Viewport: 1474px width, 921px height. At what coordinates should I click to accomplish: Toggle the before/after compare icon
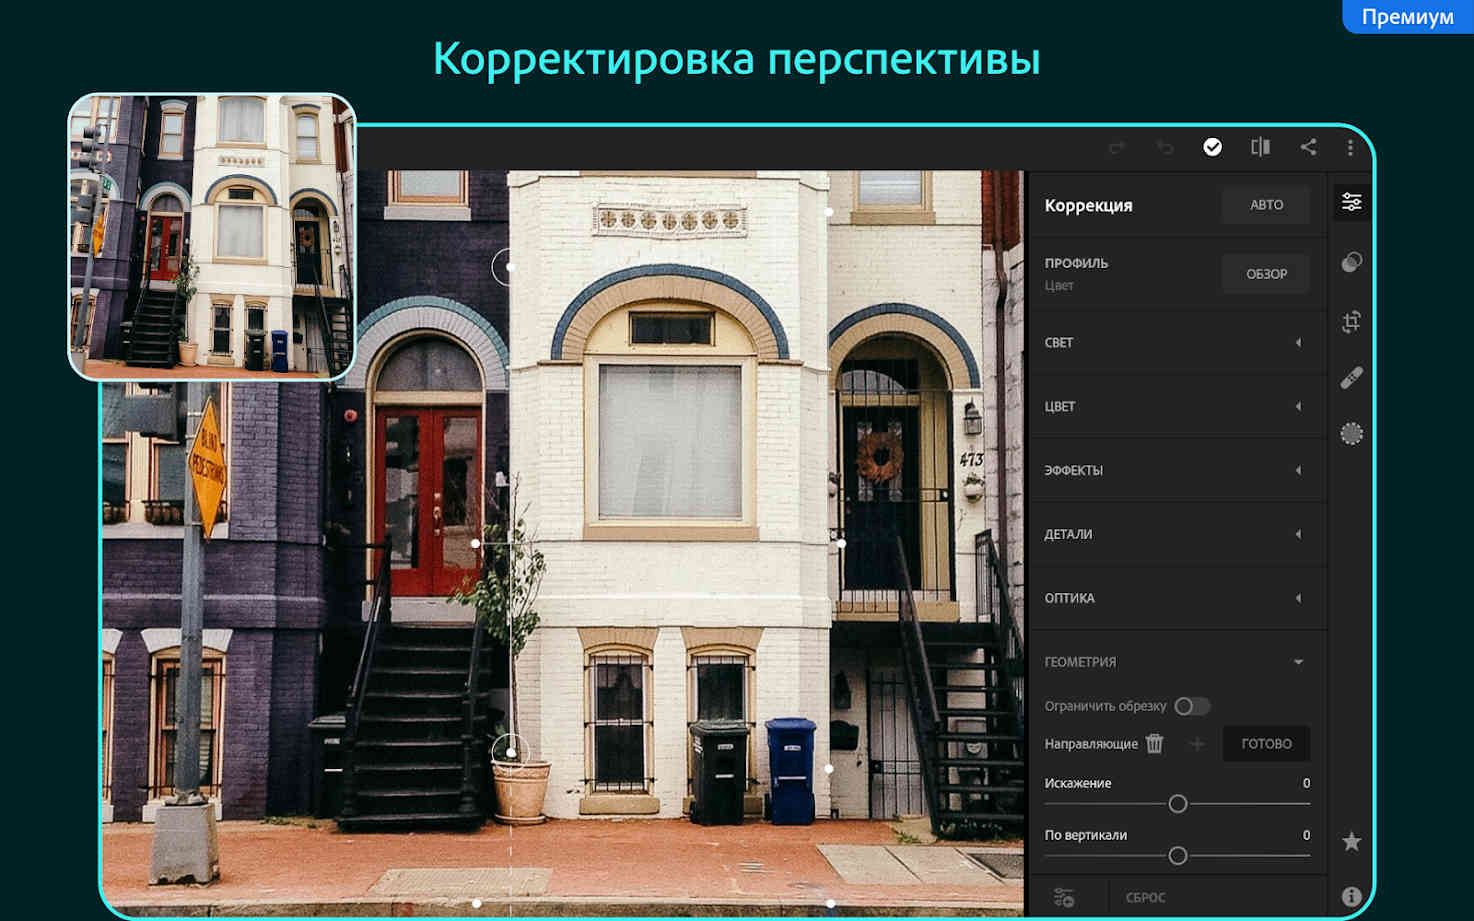pyautogui.click(x=1260, y=147)
